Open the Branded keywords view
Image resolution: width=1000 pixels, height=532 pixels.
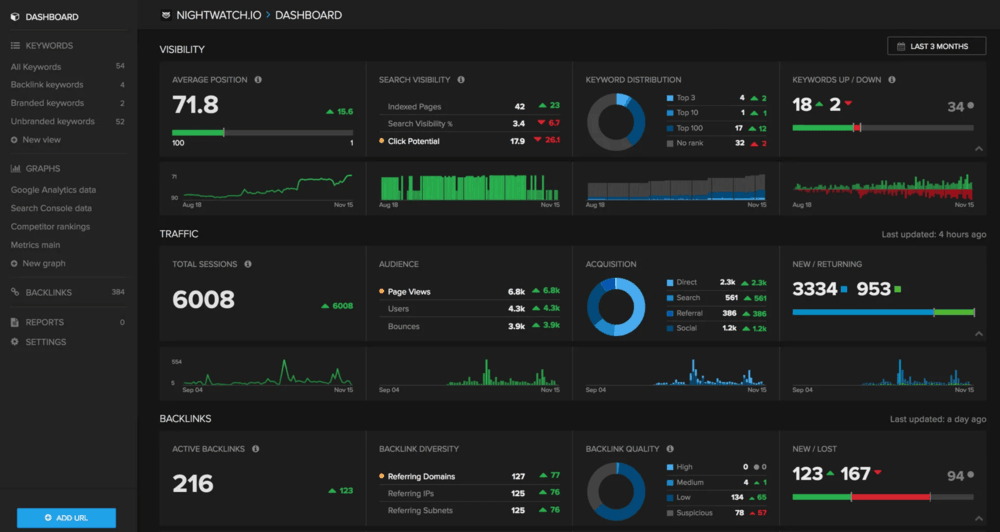[47, 103]
